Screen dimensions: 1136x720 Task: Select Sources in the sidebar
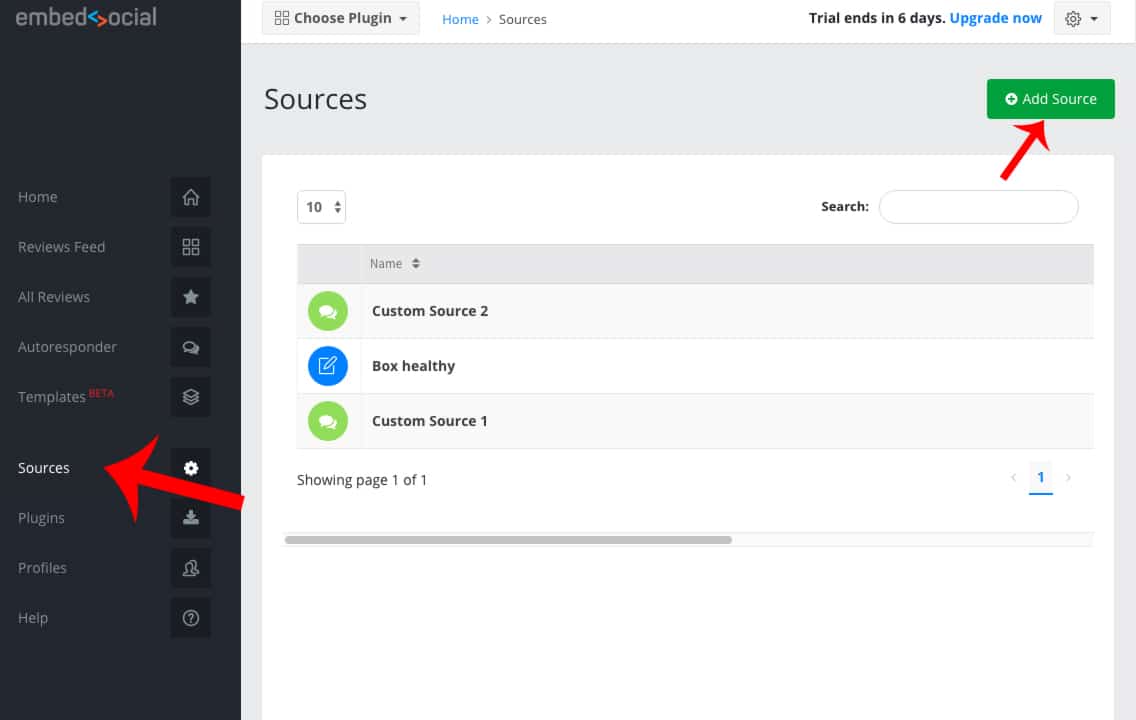click(x=43, y=468)
